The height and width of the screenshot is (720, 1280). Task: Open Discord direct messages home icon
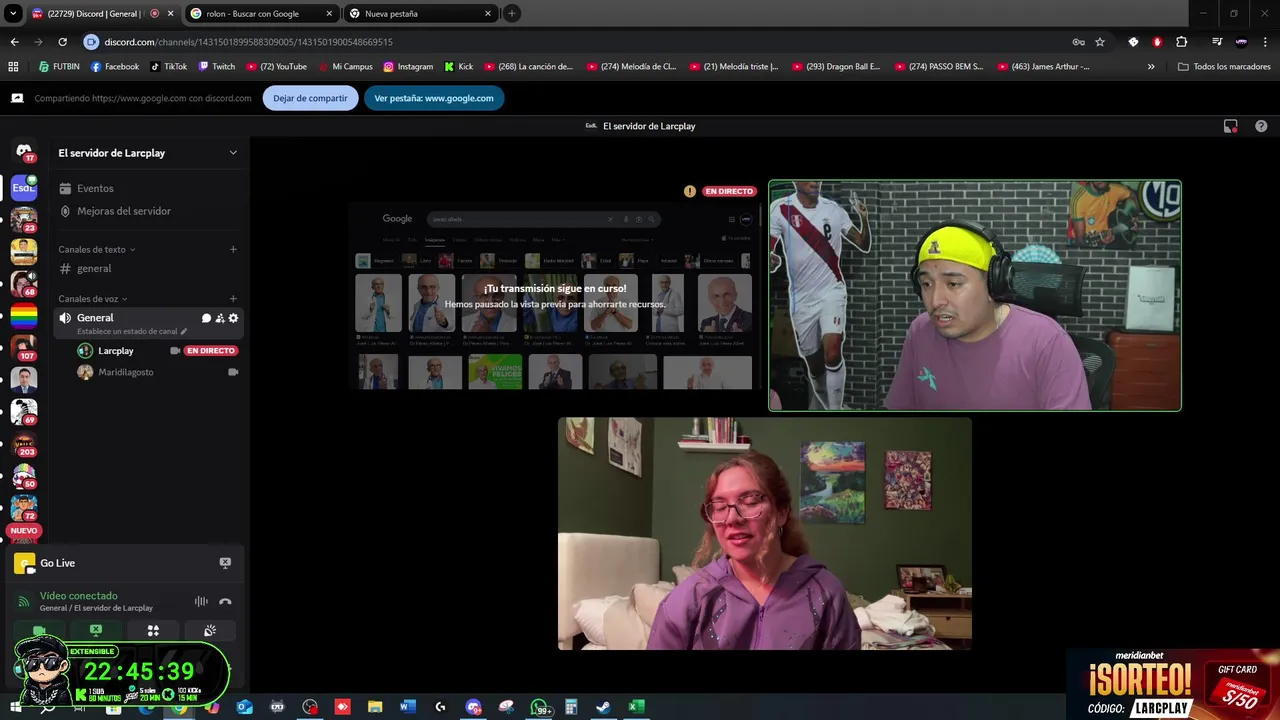point(24,152)
